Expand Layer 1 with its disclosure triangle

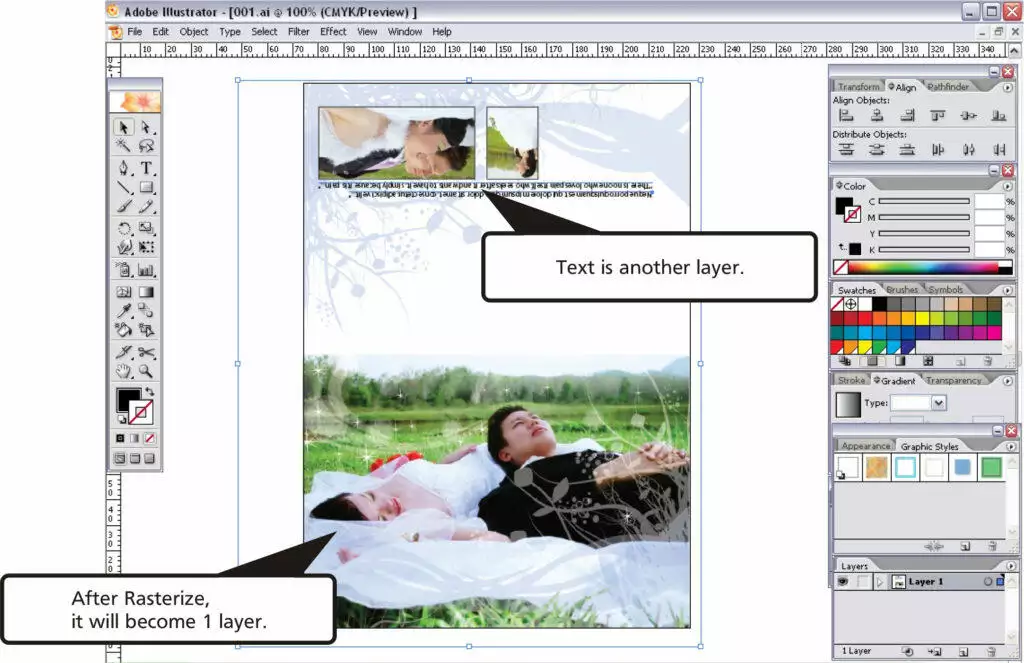coord(881,582)
